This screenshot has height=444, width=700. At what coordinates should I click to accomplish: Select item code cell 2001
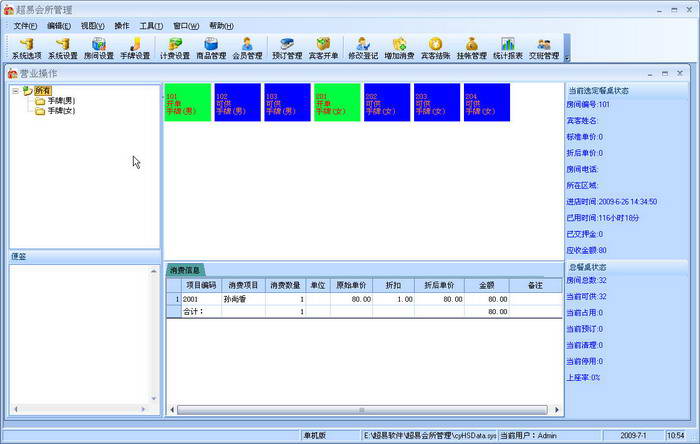[x=201, y=299]
